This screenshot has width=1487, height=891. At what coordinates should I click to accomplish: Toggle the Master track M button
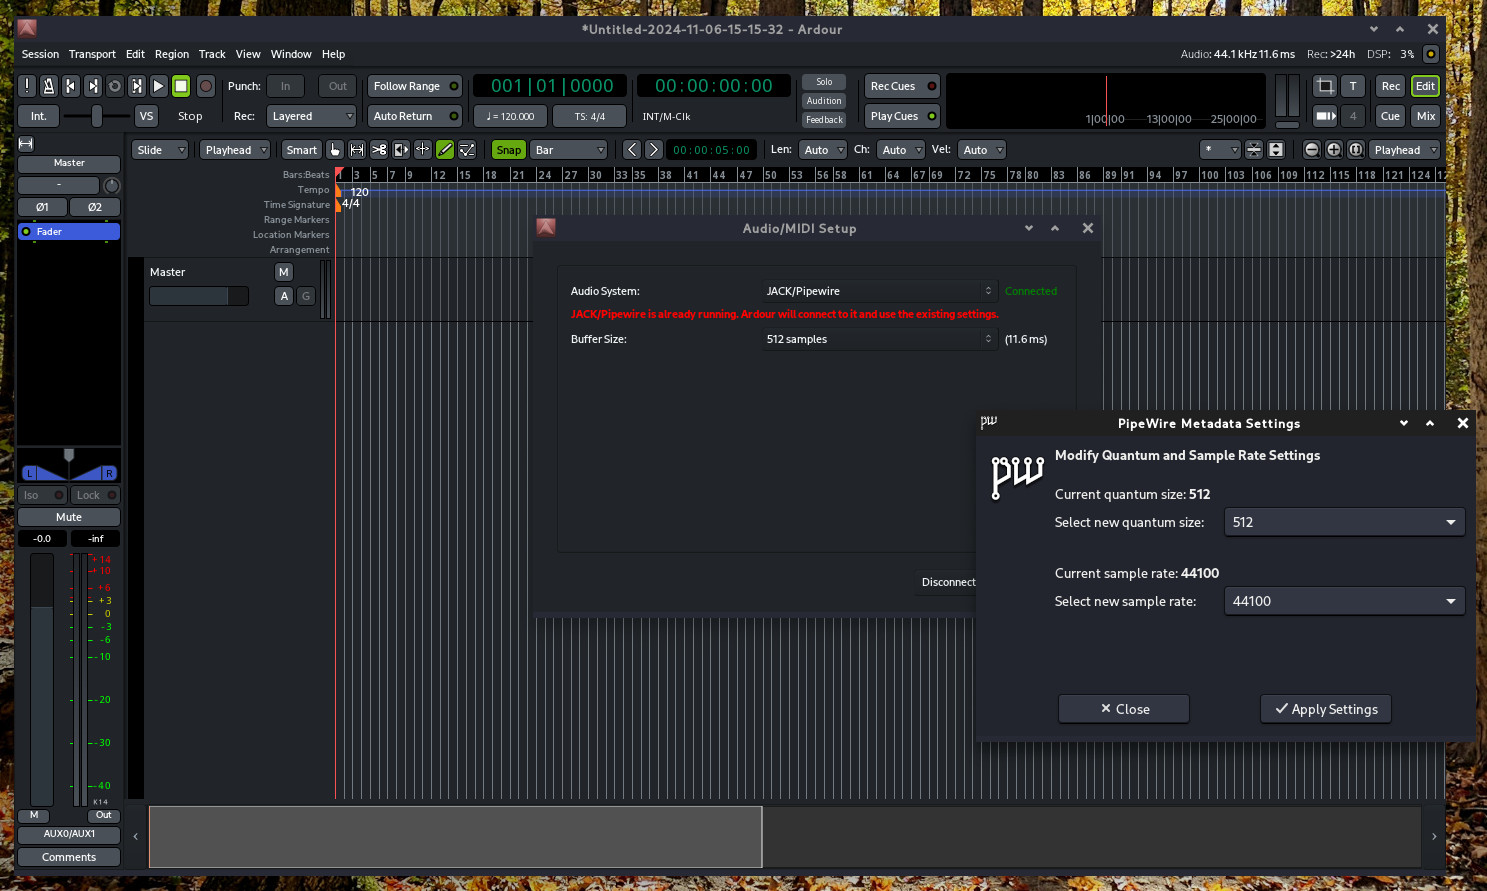click(x=284, y=272)
